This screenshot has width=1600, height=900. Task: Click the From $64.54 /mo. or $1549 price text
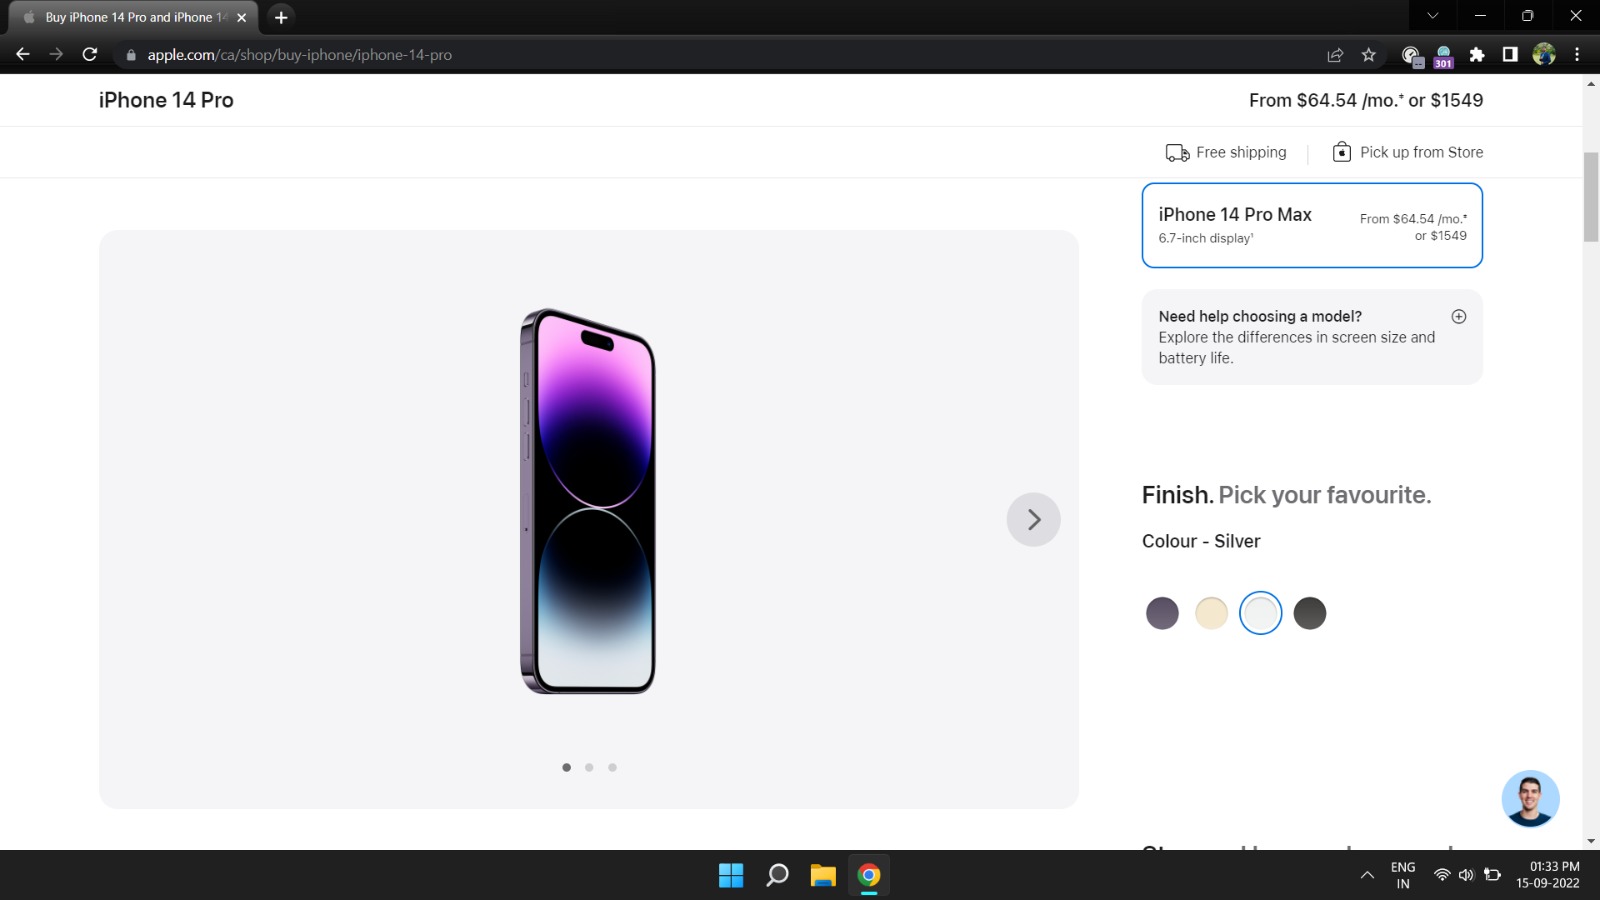[1366, 100]
